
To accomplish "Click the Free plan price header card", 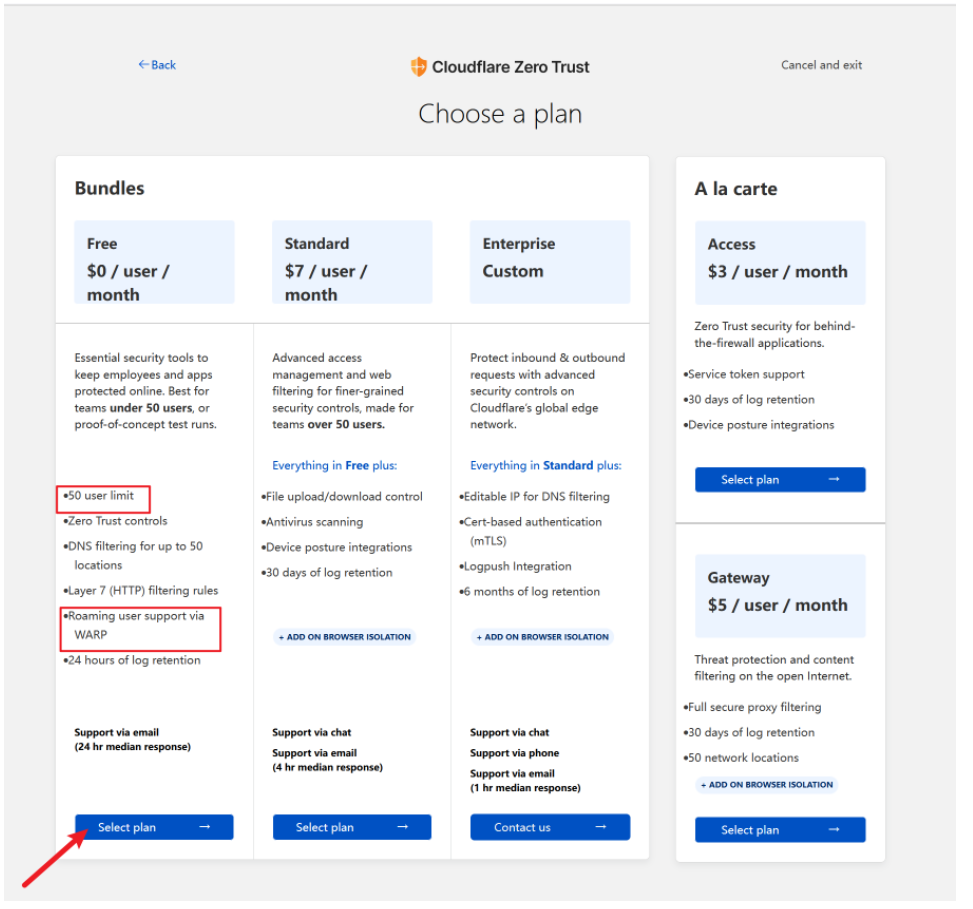I will point(154,263).
